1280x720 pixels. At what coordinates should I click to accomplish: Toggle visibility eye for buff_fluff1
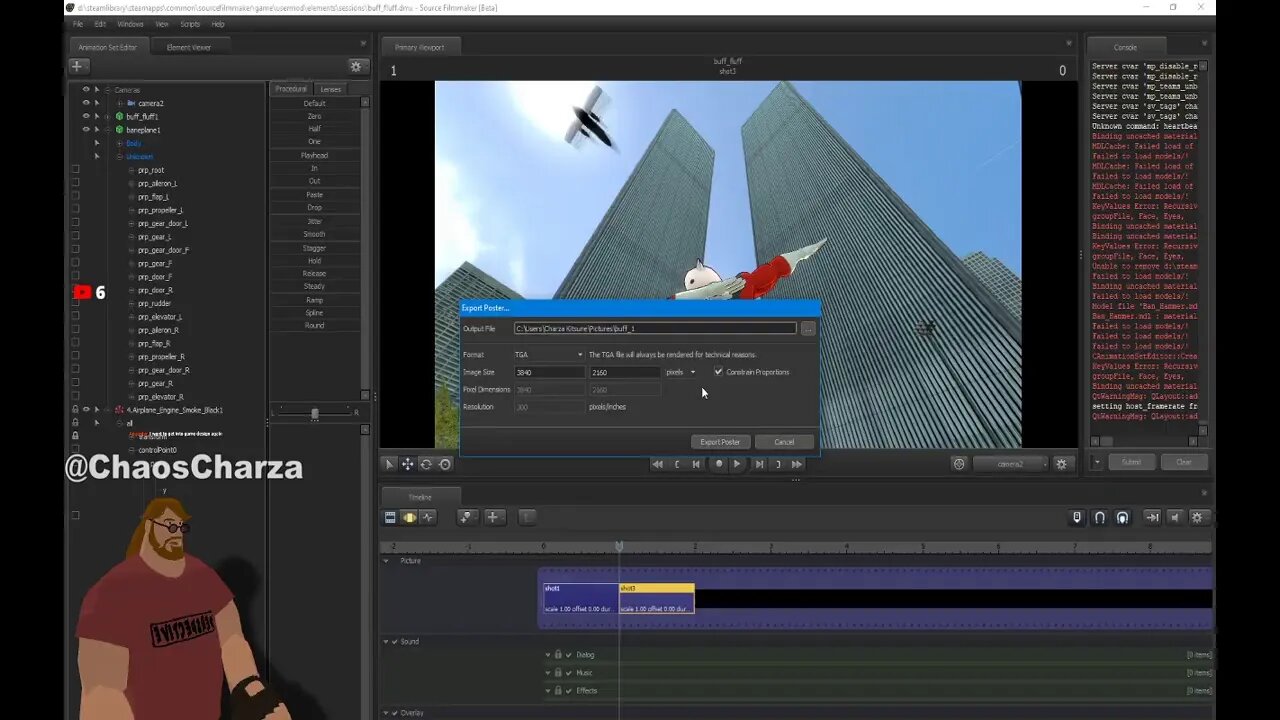[x=86, y=116]
